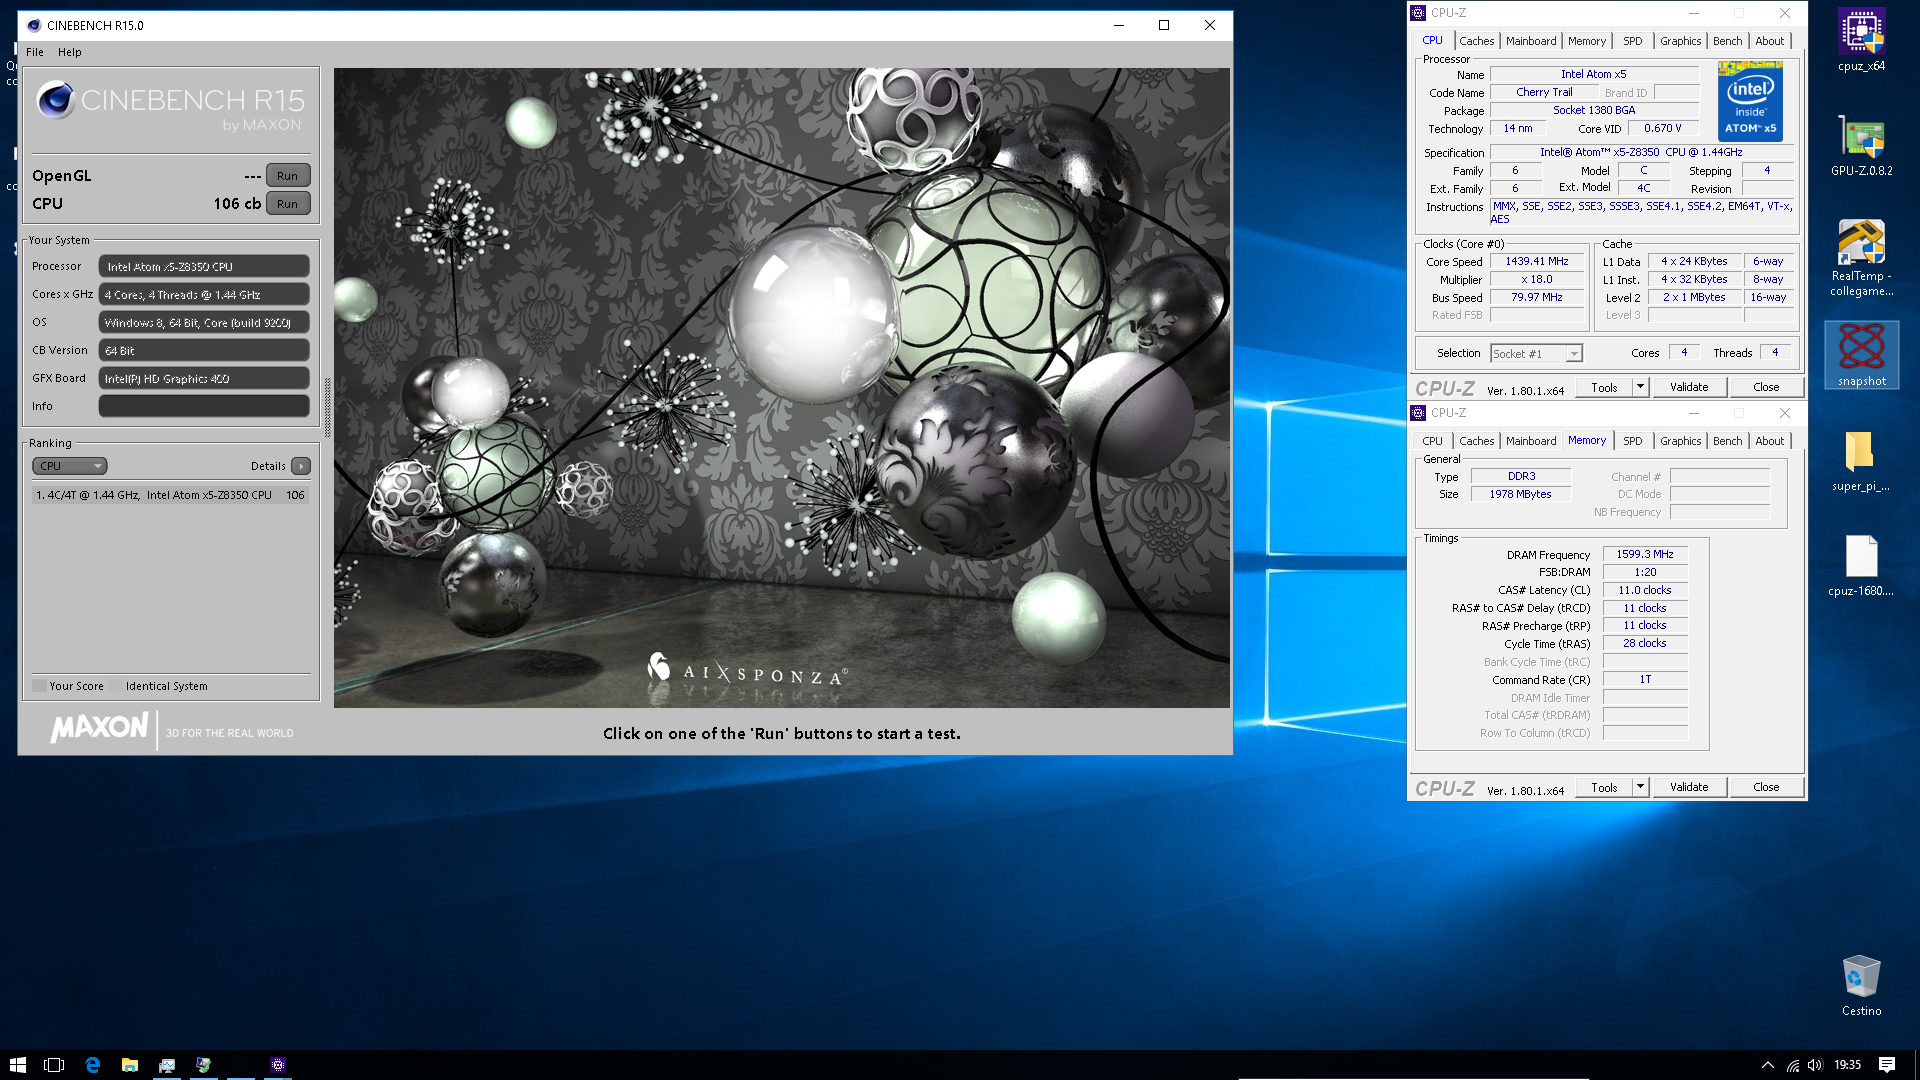This screenshot has height=1080, width=1920.
Task: Switch to Graphics tab in upper CPU-Z
Action: 1680,41
